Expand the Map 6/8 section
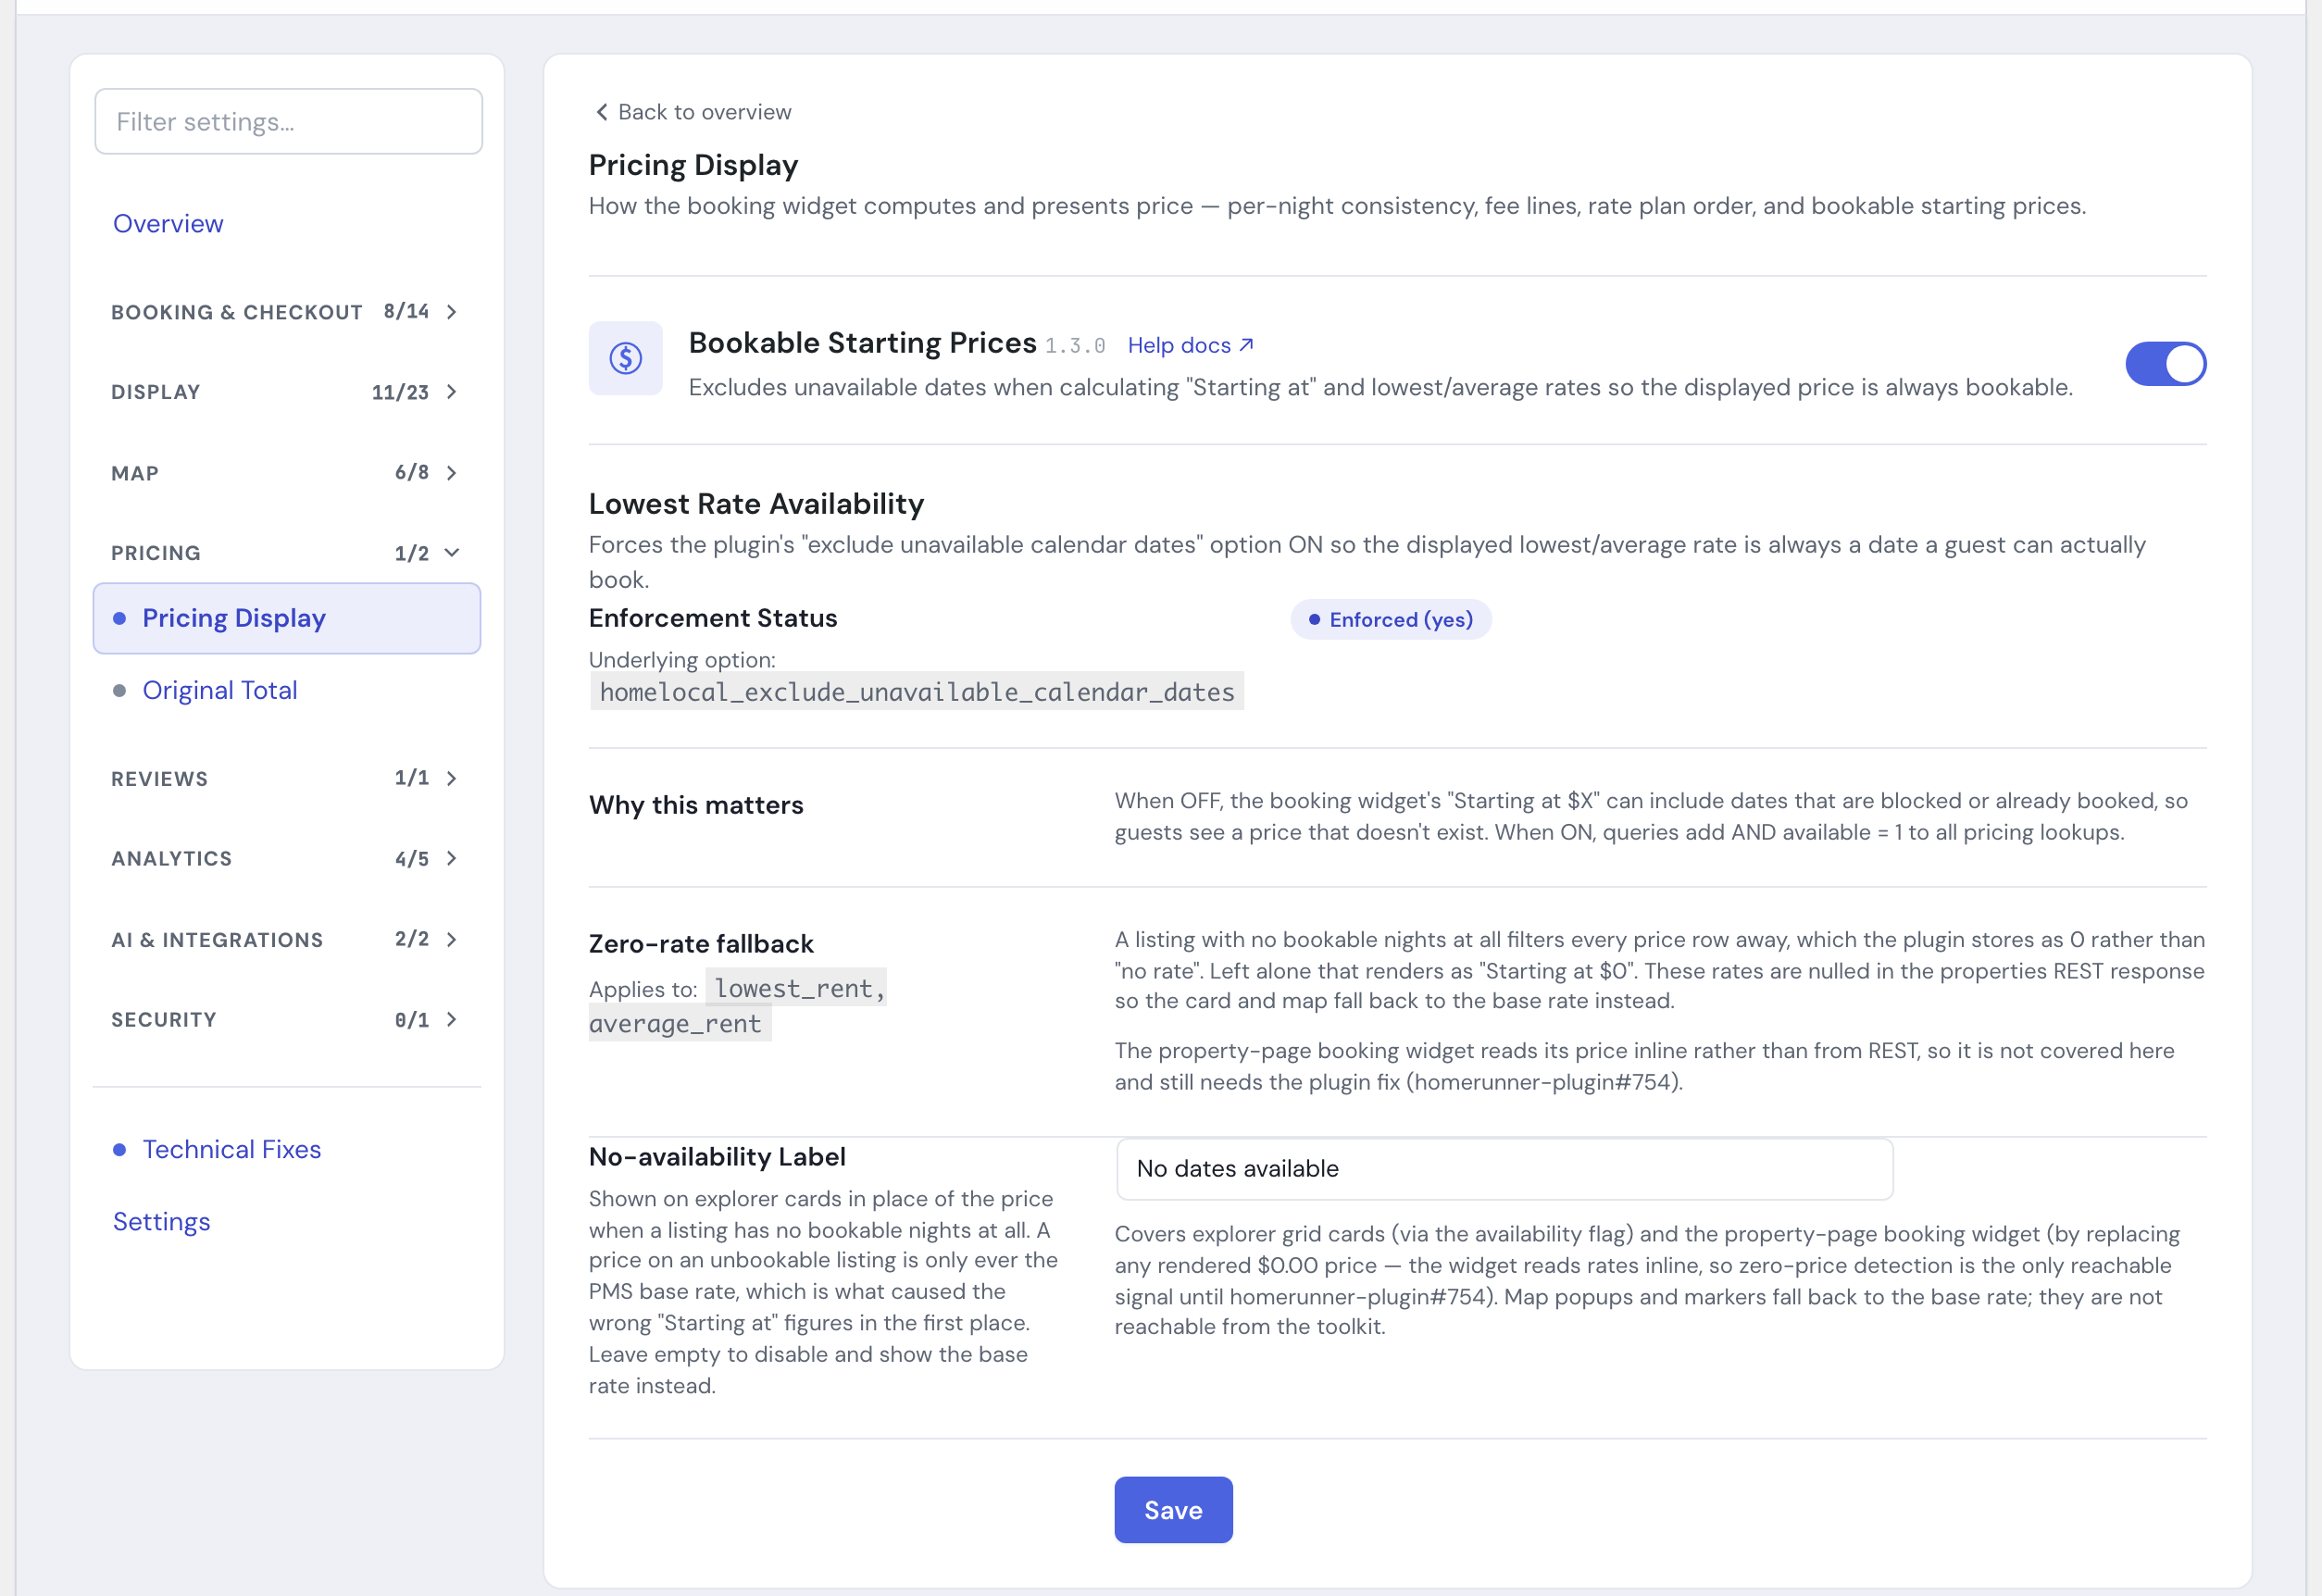Viewport: 2322px width, 1596px height. tap(286, 473)
